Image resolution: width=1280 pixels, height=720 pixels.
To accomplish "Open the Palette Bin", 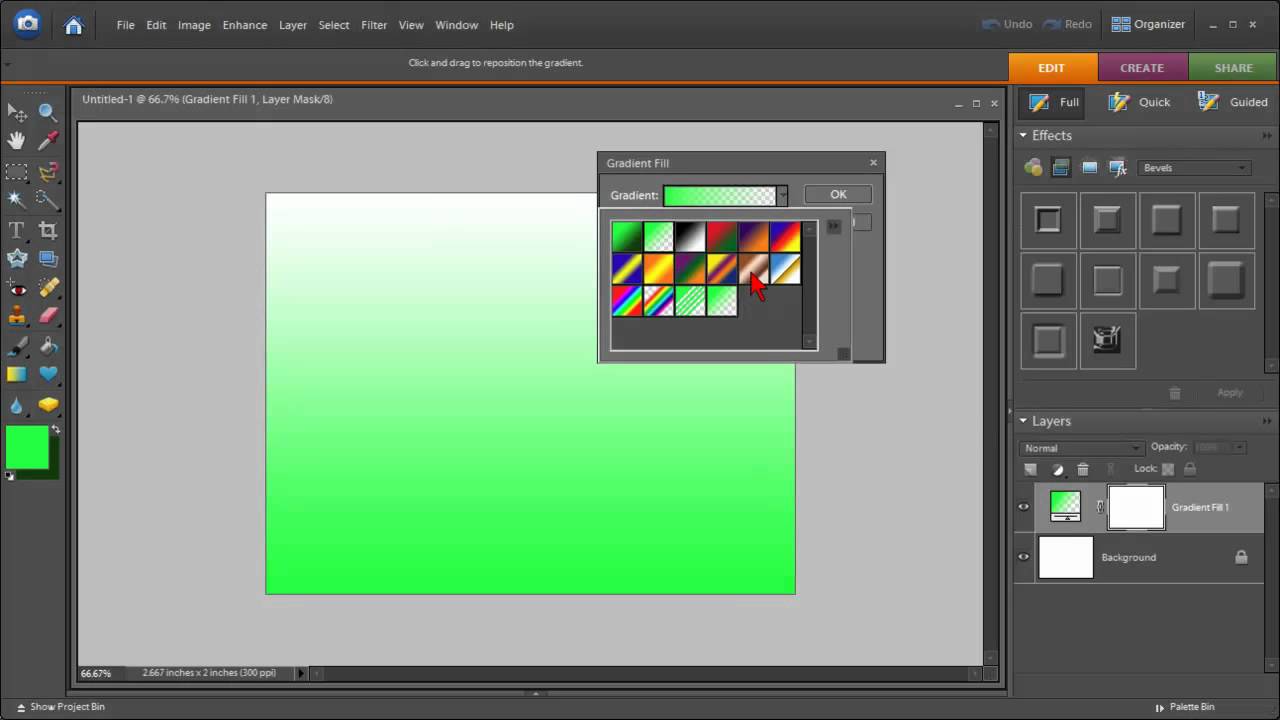I will [x=1184, y=707].
